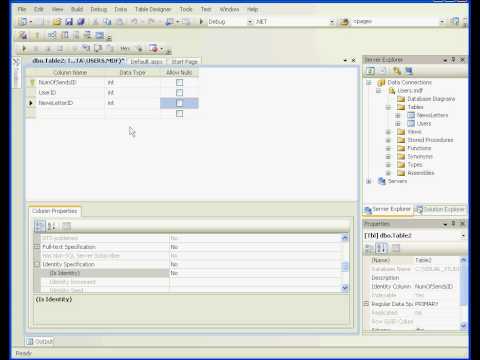Click the Data Type cell of UserID row

(133, 92)
